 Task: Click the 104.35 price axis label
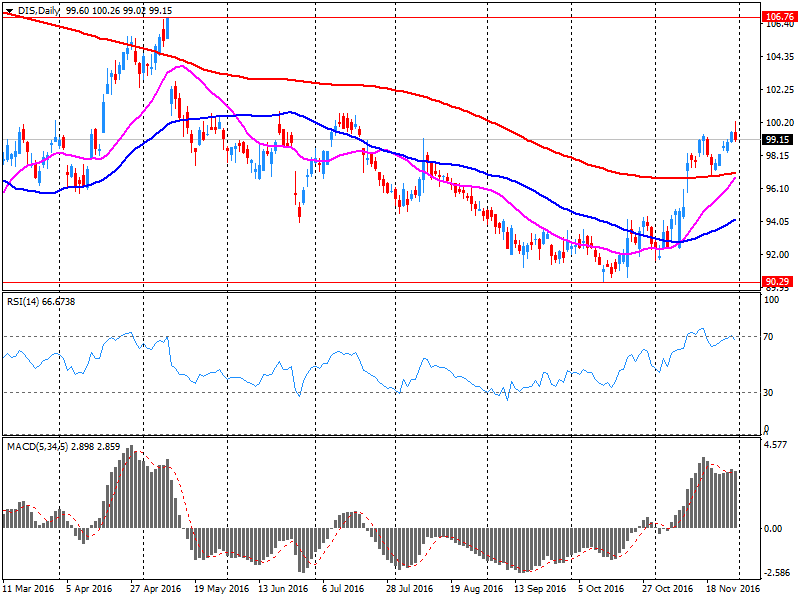[778, 57]
